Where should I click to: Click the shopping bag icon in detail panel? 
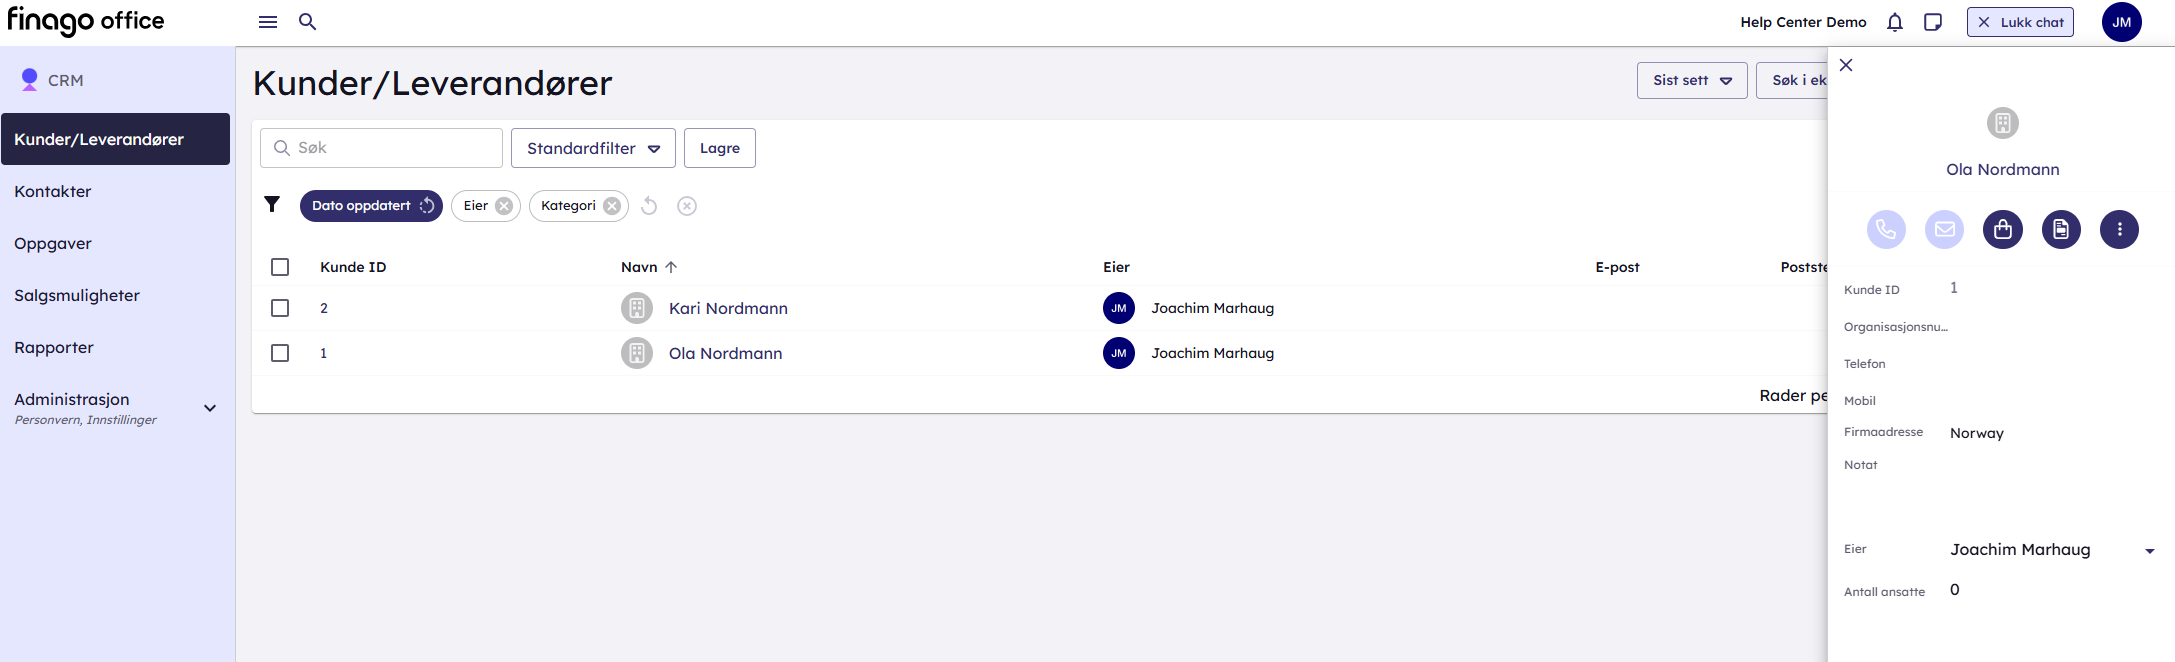[2002, 230]
